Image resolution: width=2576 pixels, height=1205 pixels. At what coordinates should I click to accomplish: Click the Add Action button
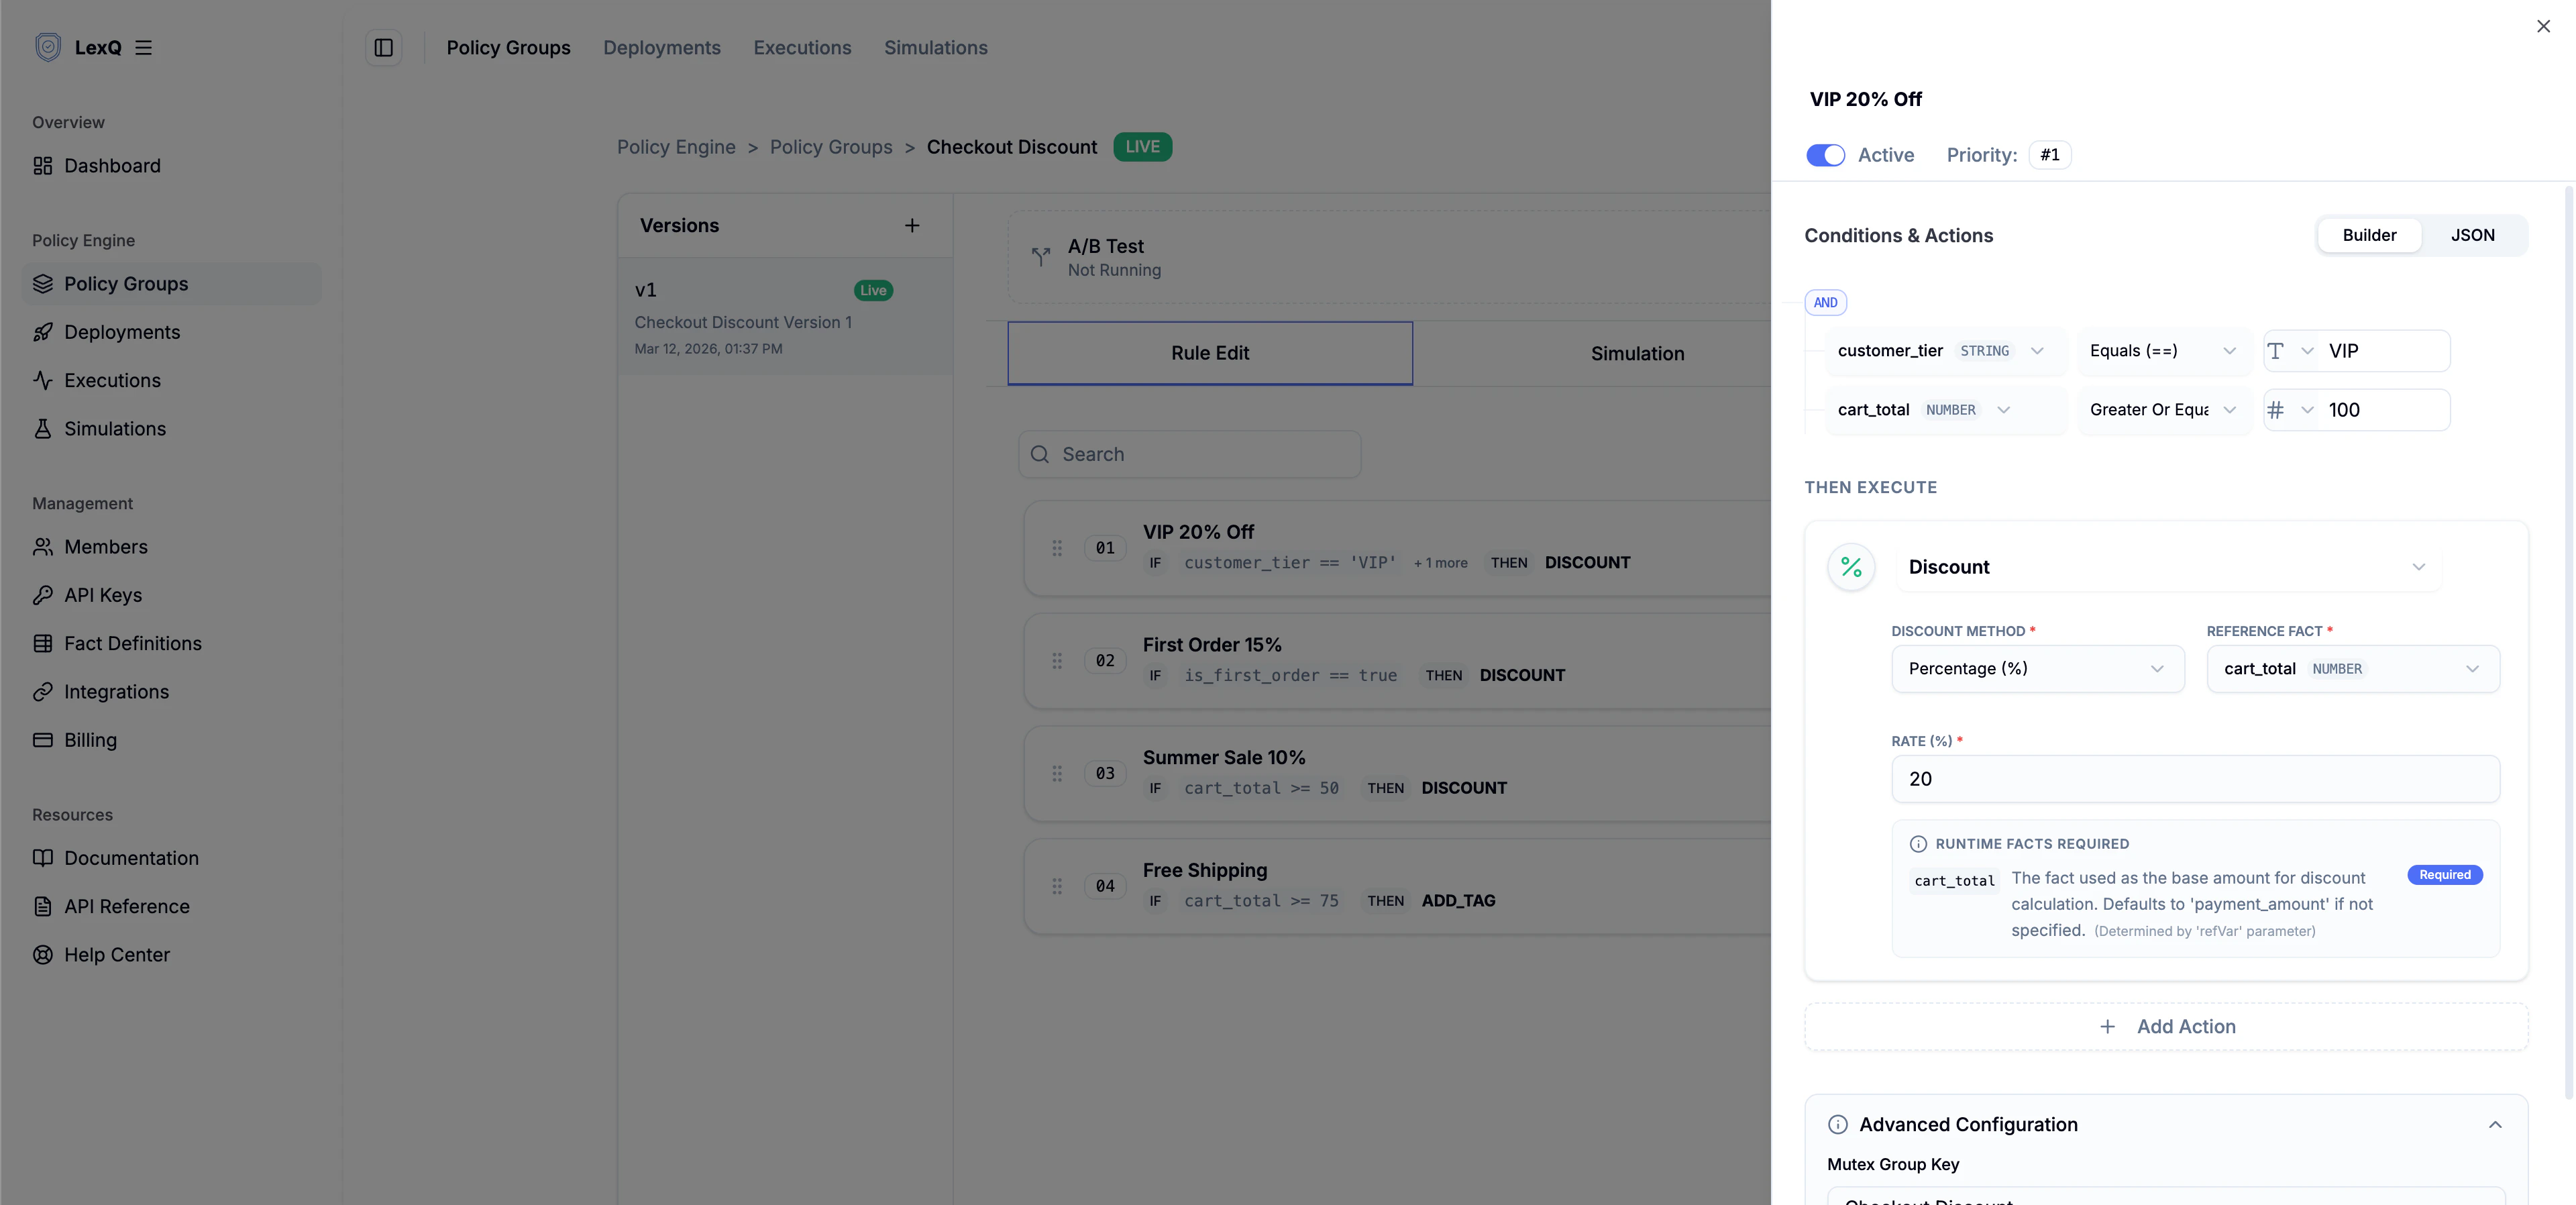(x=2165, y=1026)
